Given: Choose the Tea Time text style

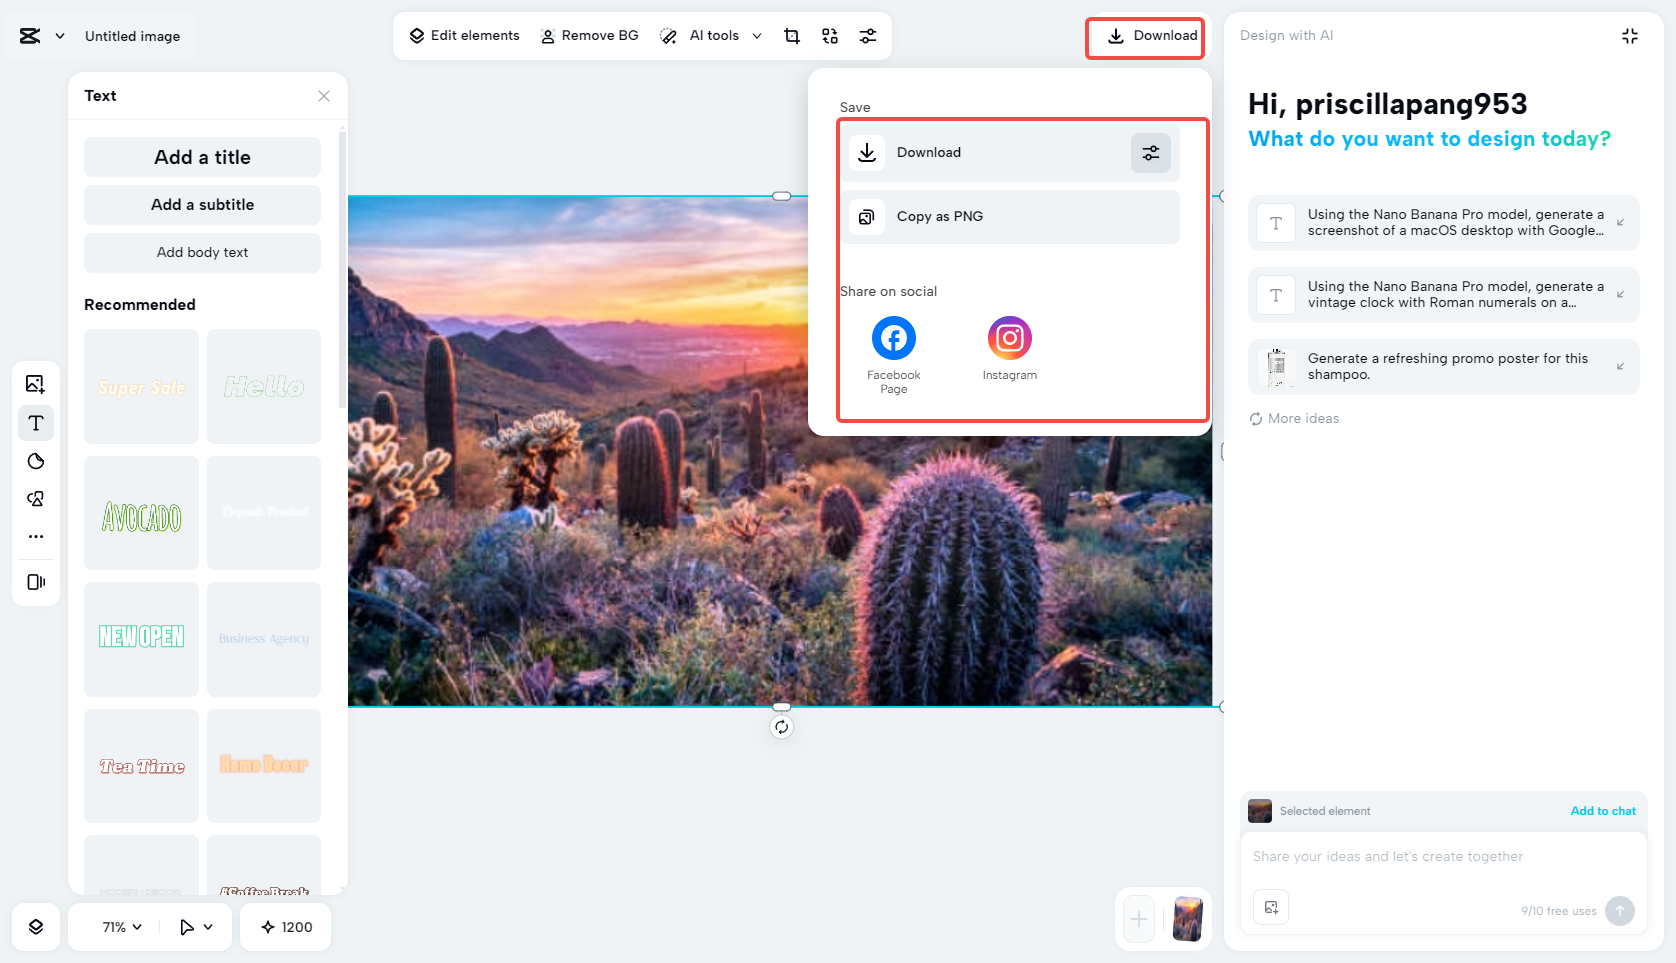Looking at the screenshot, I should point(141,766).
